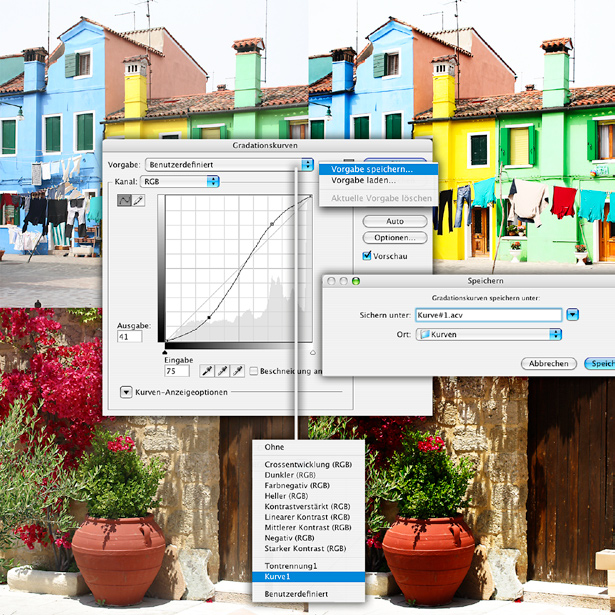The height and width of the screenshot is (615, 615).
Task: Open the Vorgabe preset dropdown
Action: [x=229, y=164]
